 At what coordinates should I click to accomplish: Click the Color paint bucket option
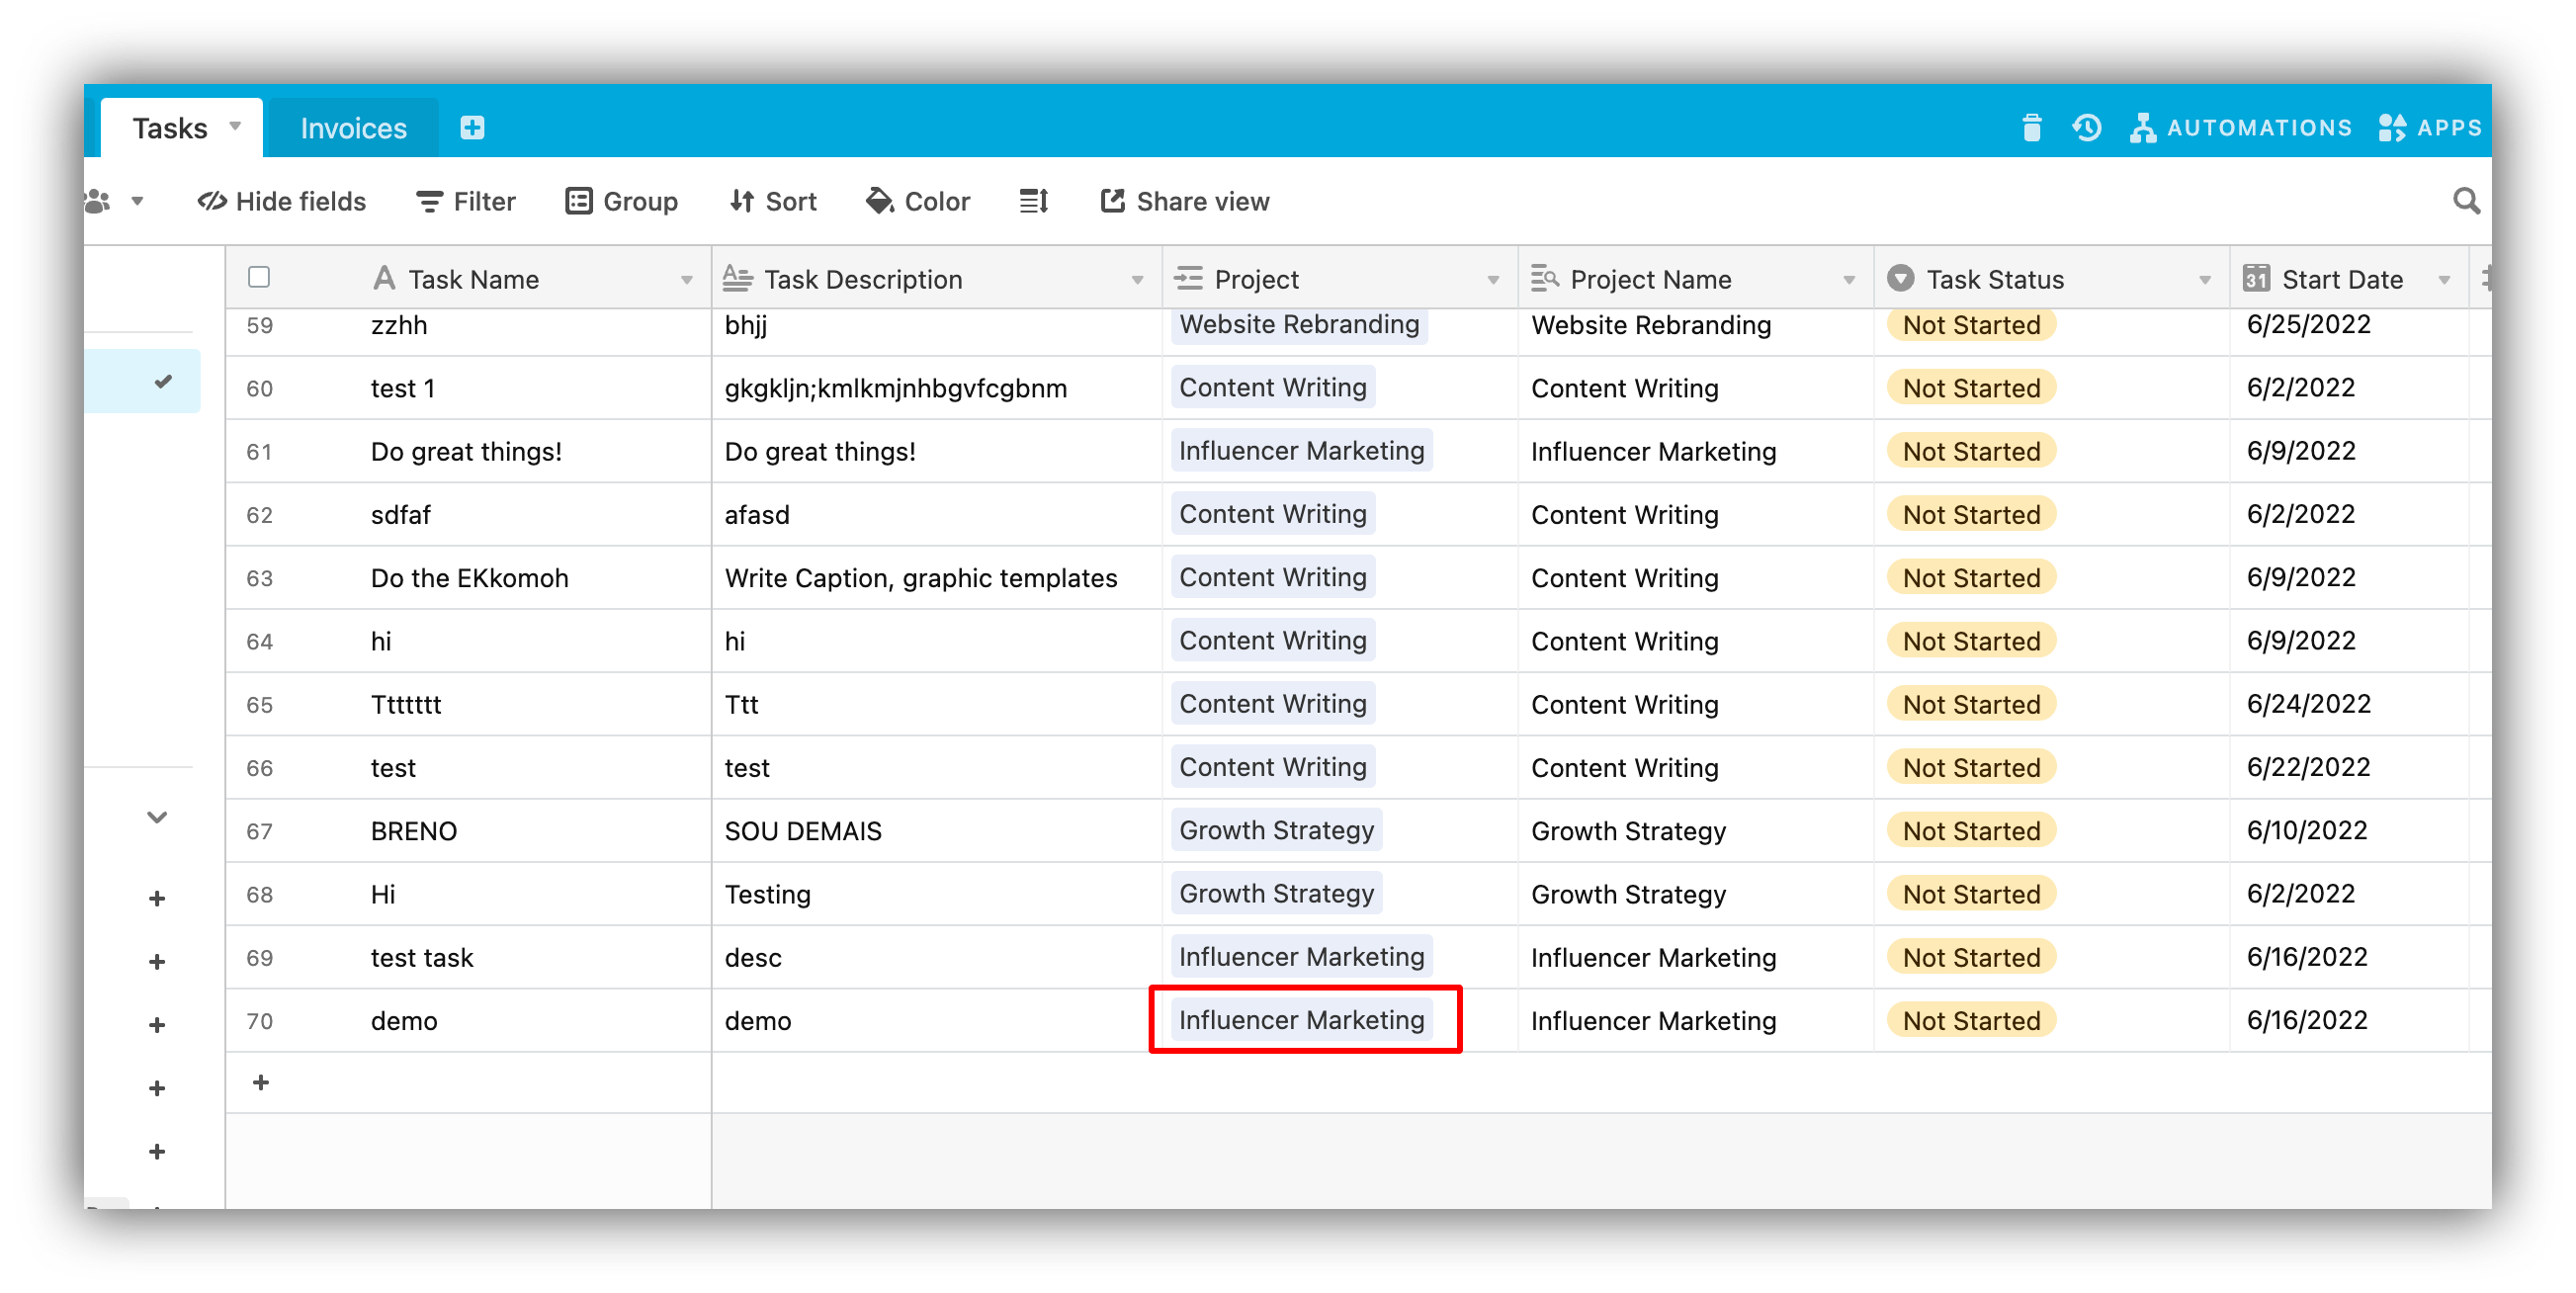[917, 201]
